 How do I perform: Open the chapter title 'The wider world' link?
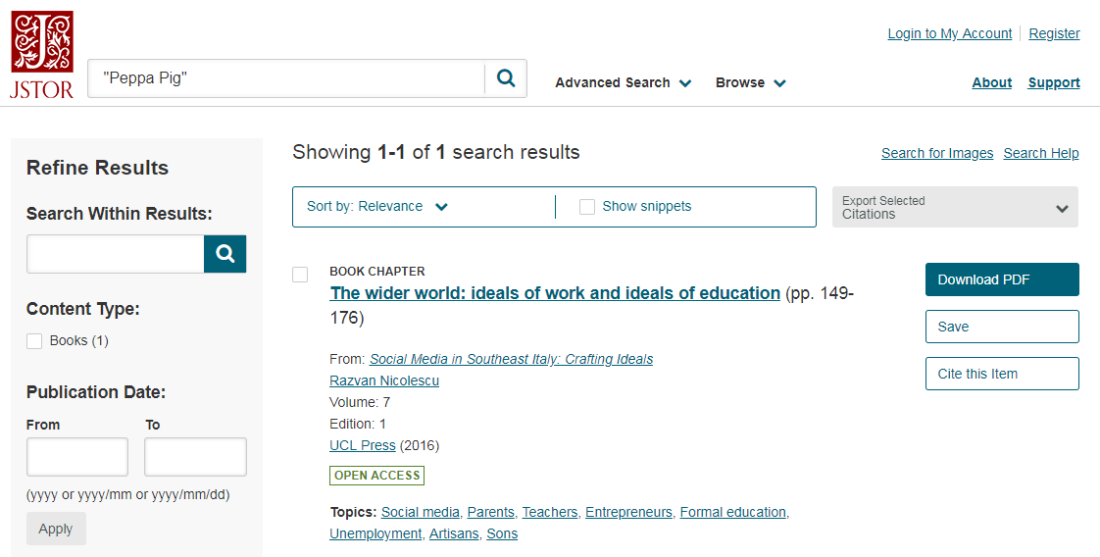coord(555,293)
